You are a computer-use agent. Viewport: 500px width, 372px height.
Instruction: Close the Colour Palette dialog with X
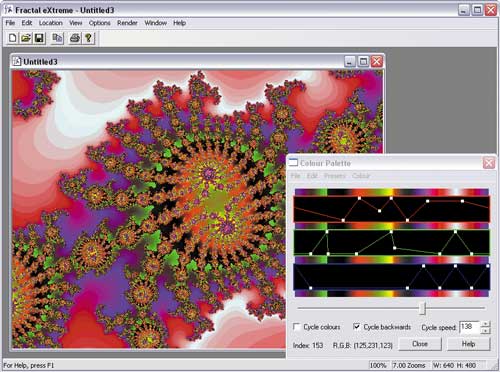point(489,163)
